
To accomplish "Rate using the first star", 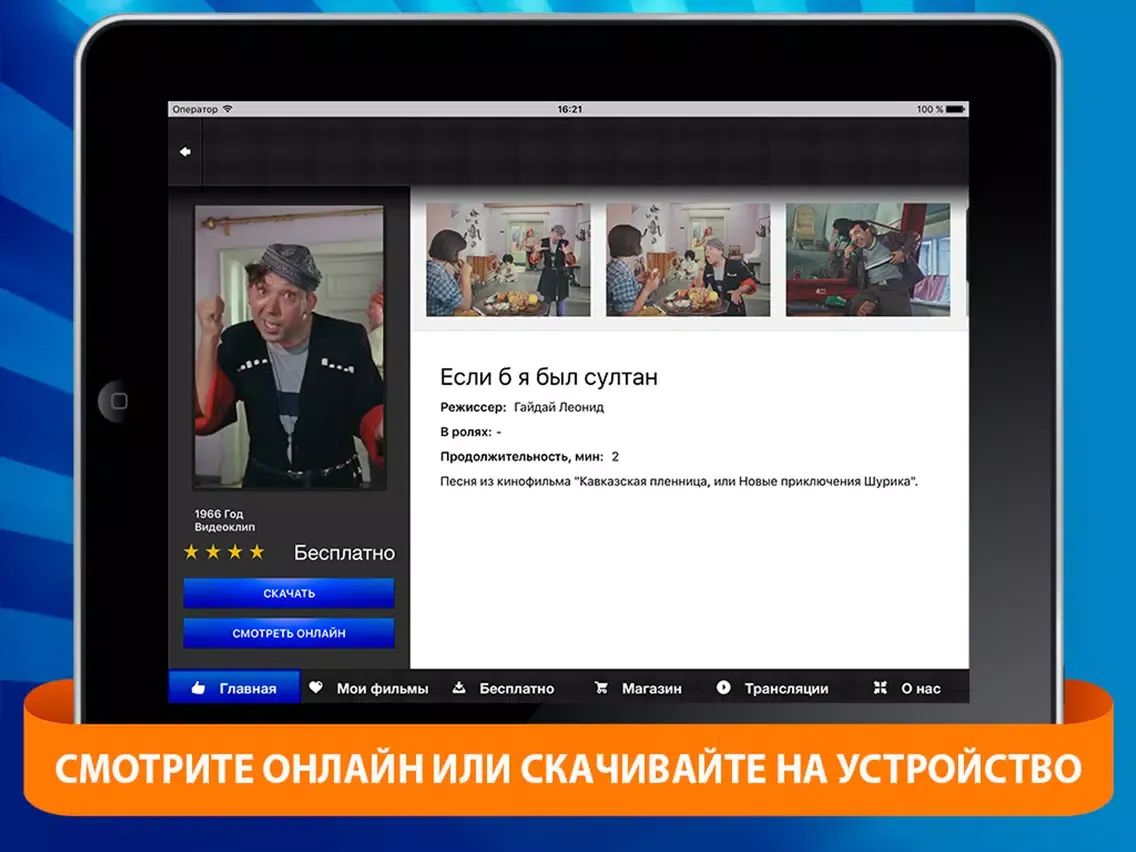I will pyautogui.click(x=191, y=552).
